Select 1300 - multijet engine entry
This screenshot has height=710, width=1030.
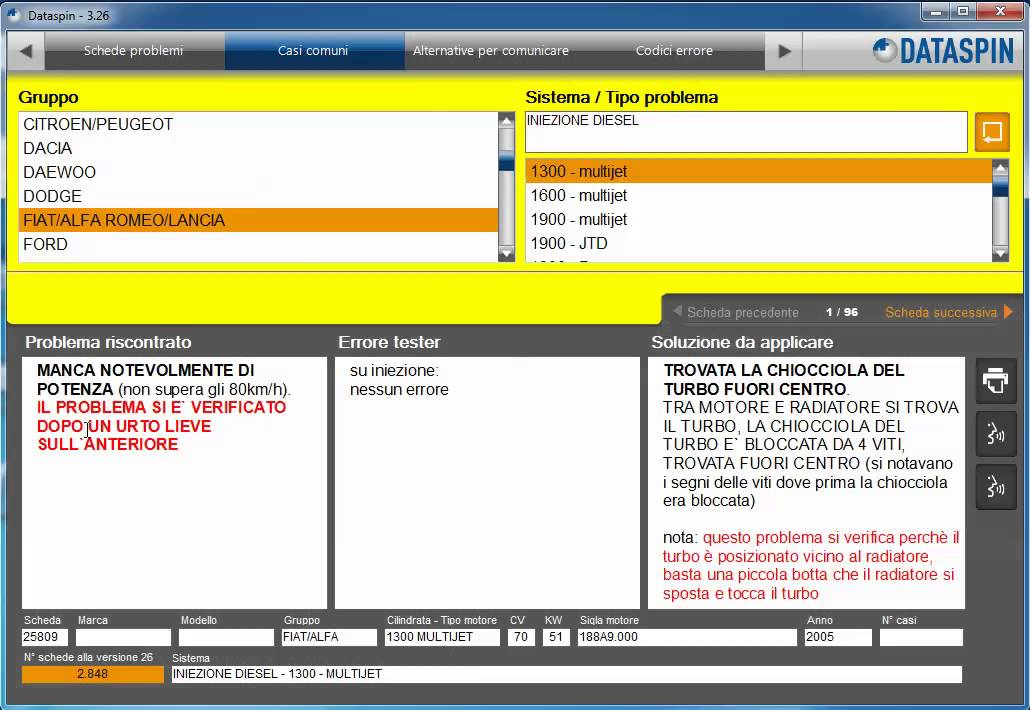(759, 171)
